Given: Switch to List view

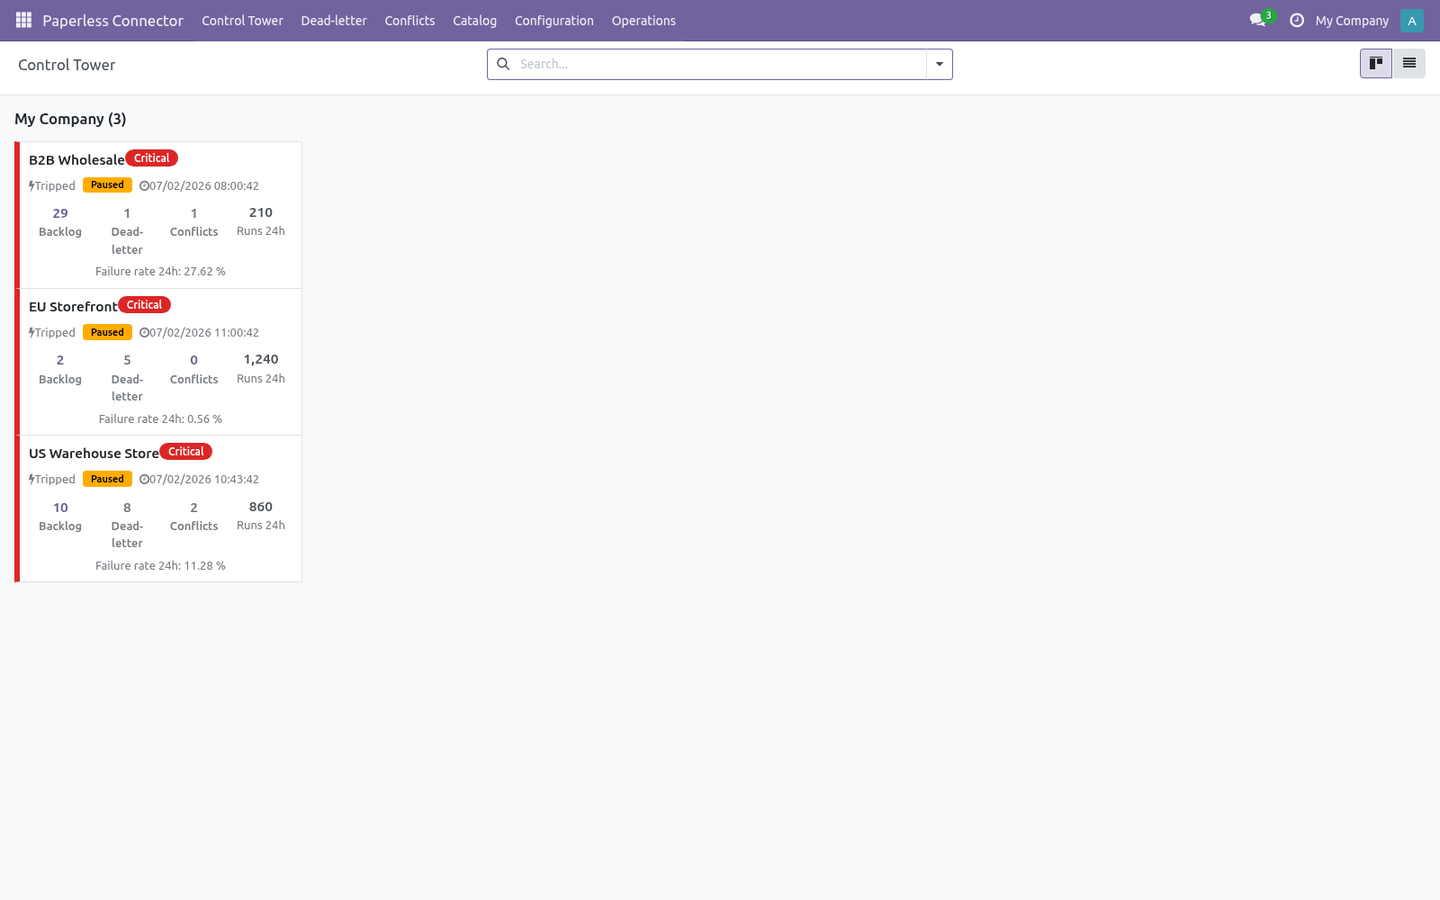Looking at the screenshot, I should (x=1409, y=63).
